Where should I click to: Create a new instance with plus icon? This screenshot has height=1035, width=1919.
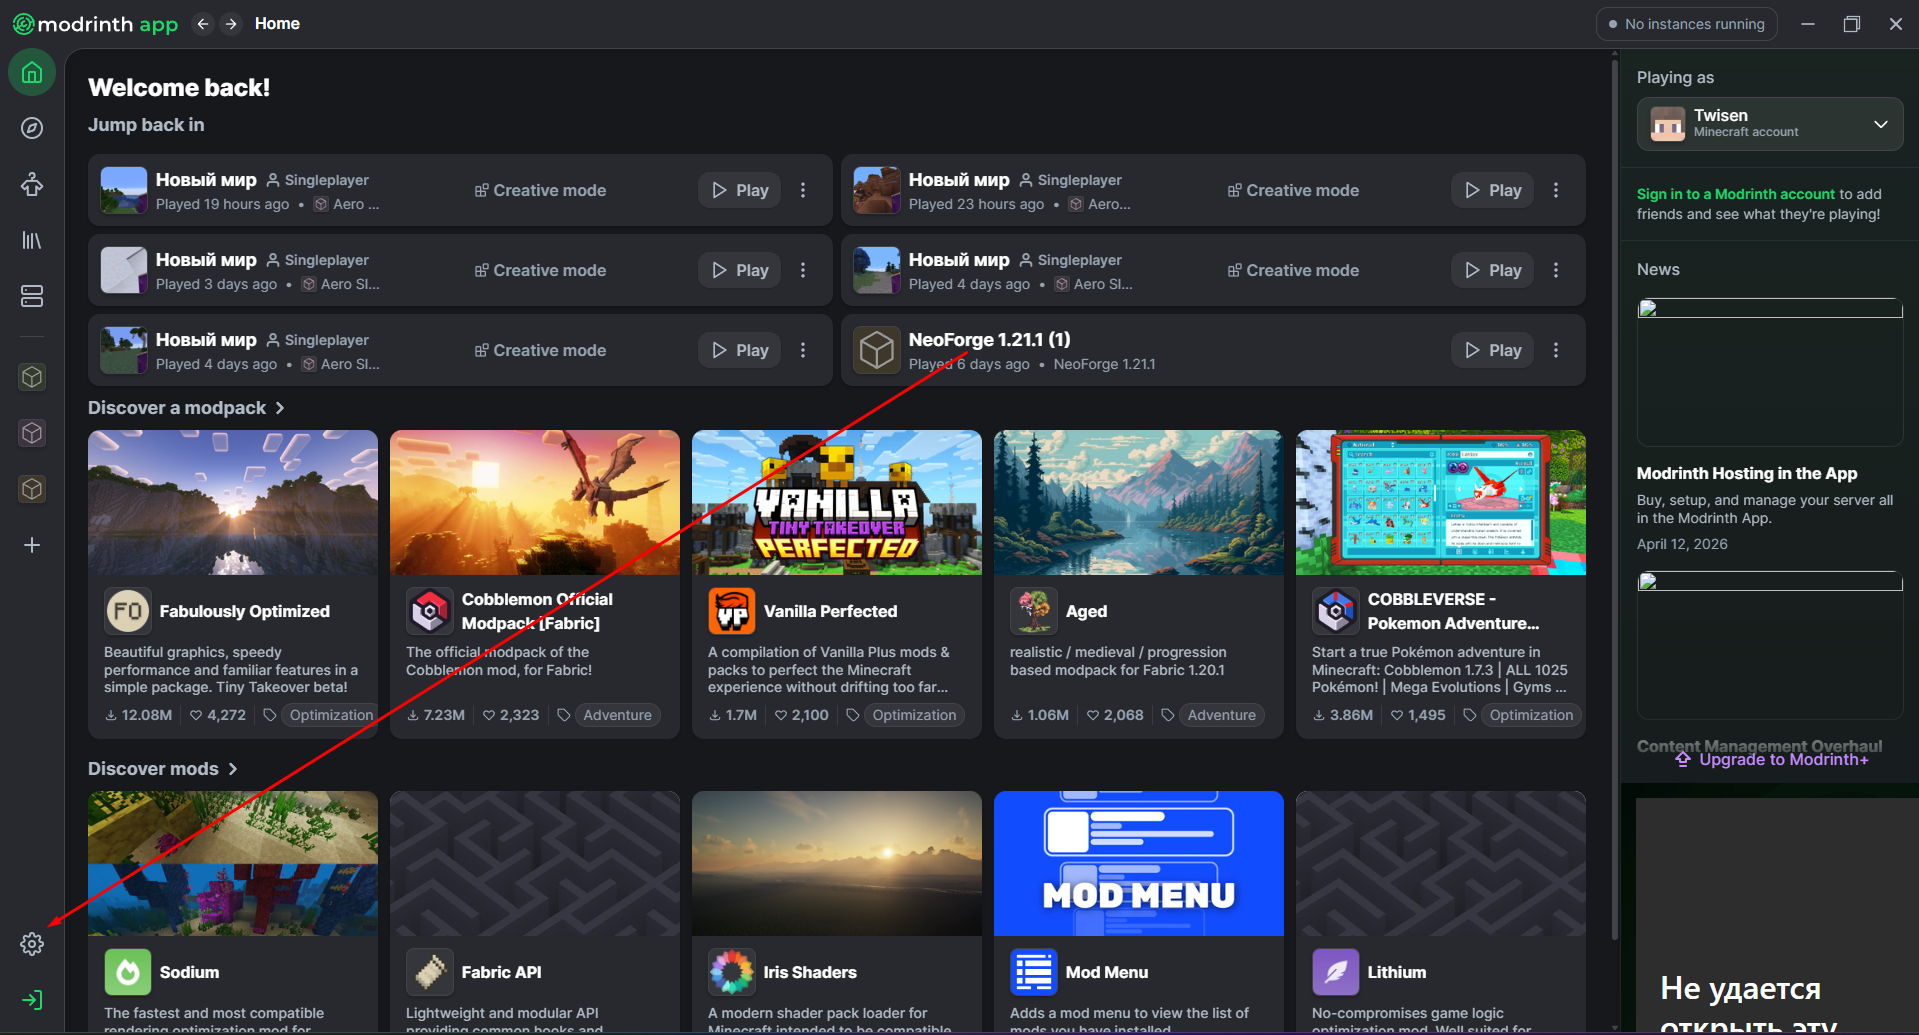(x=32, y=545)
